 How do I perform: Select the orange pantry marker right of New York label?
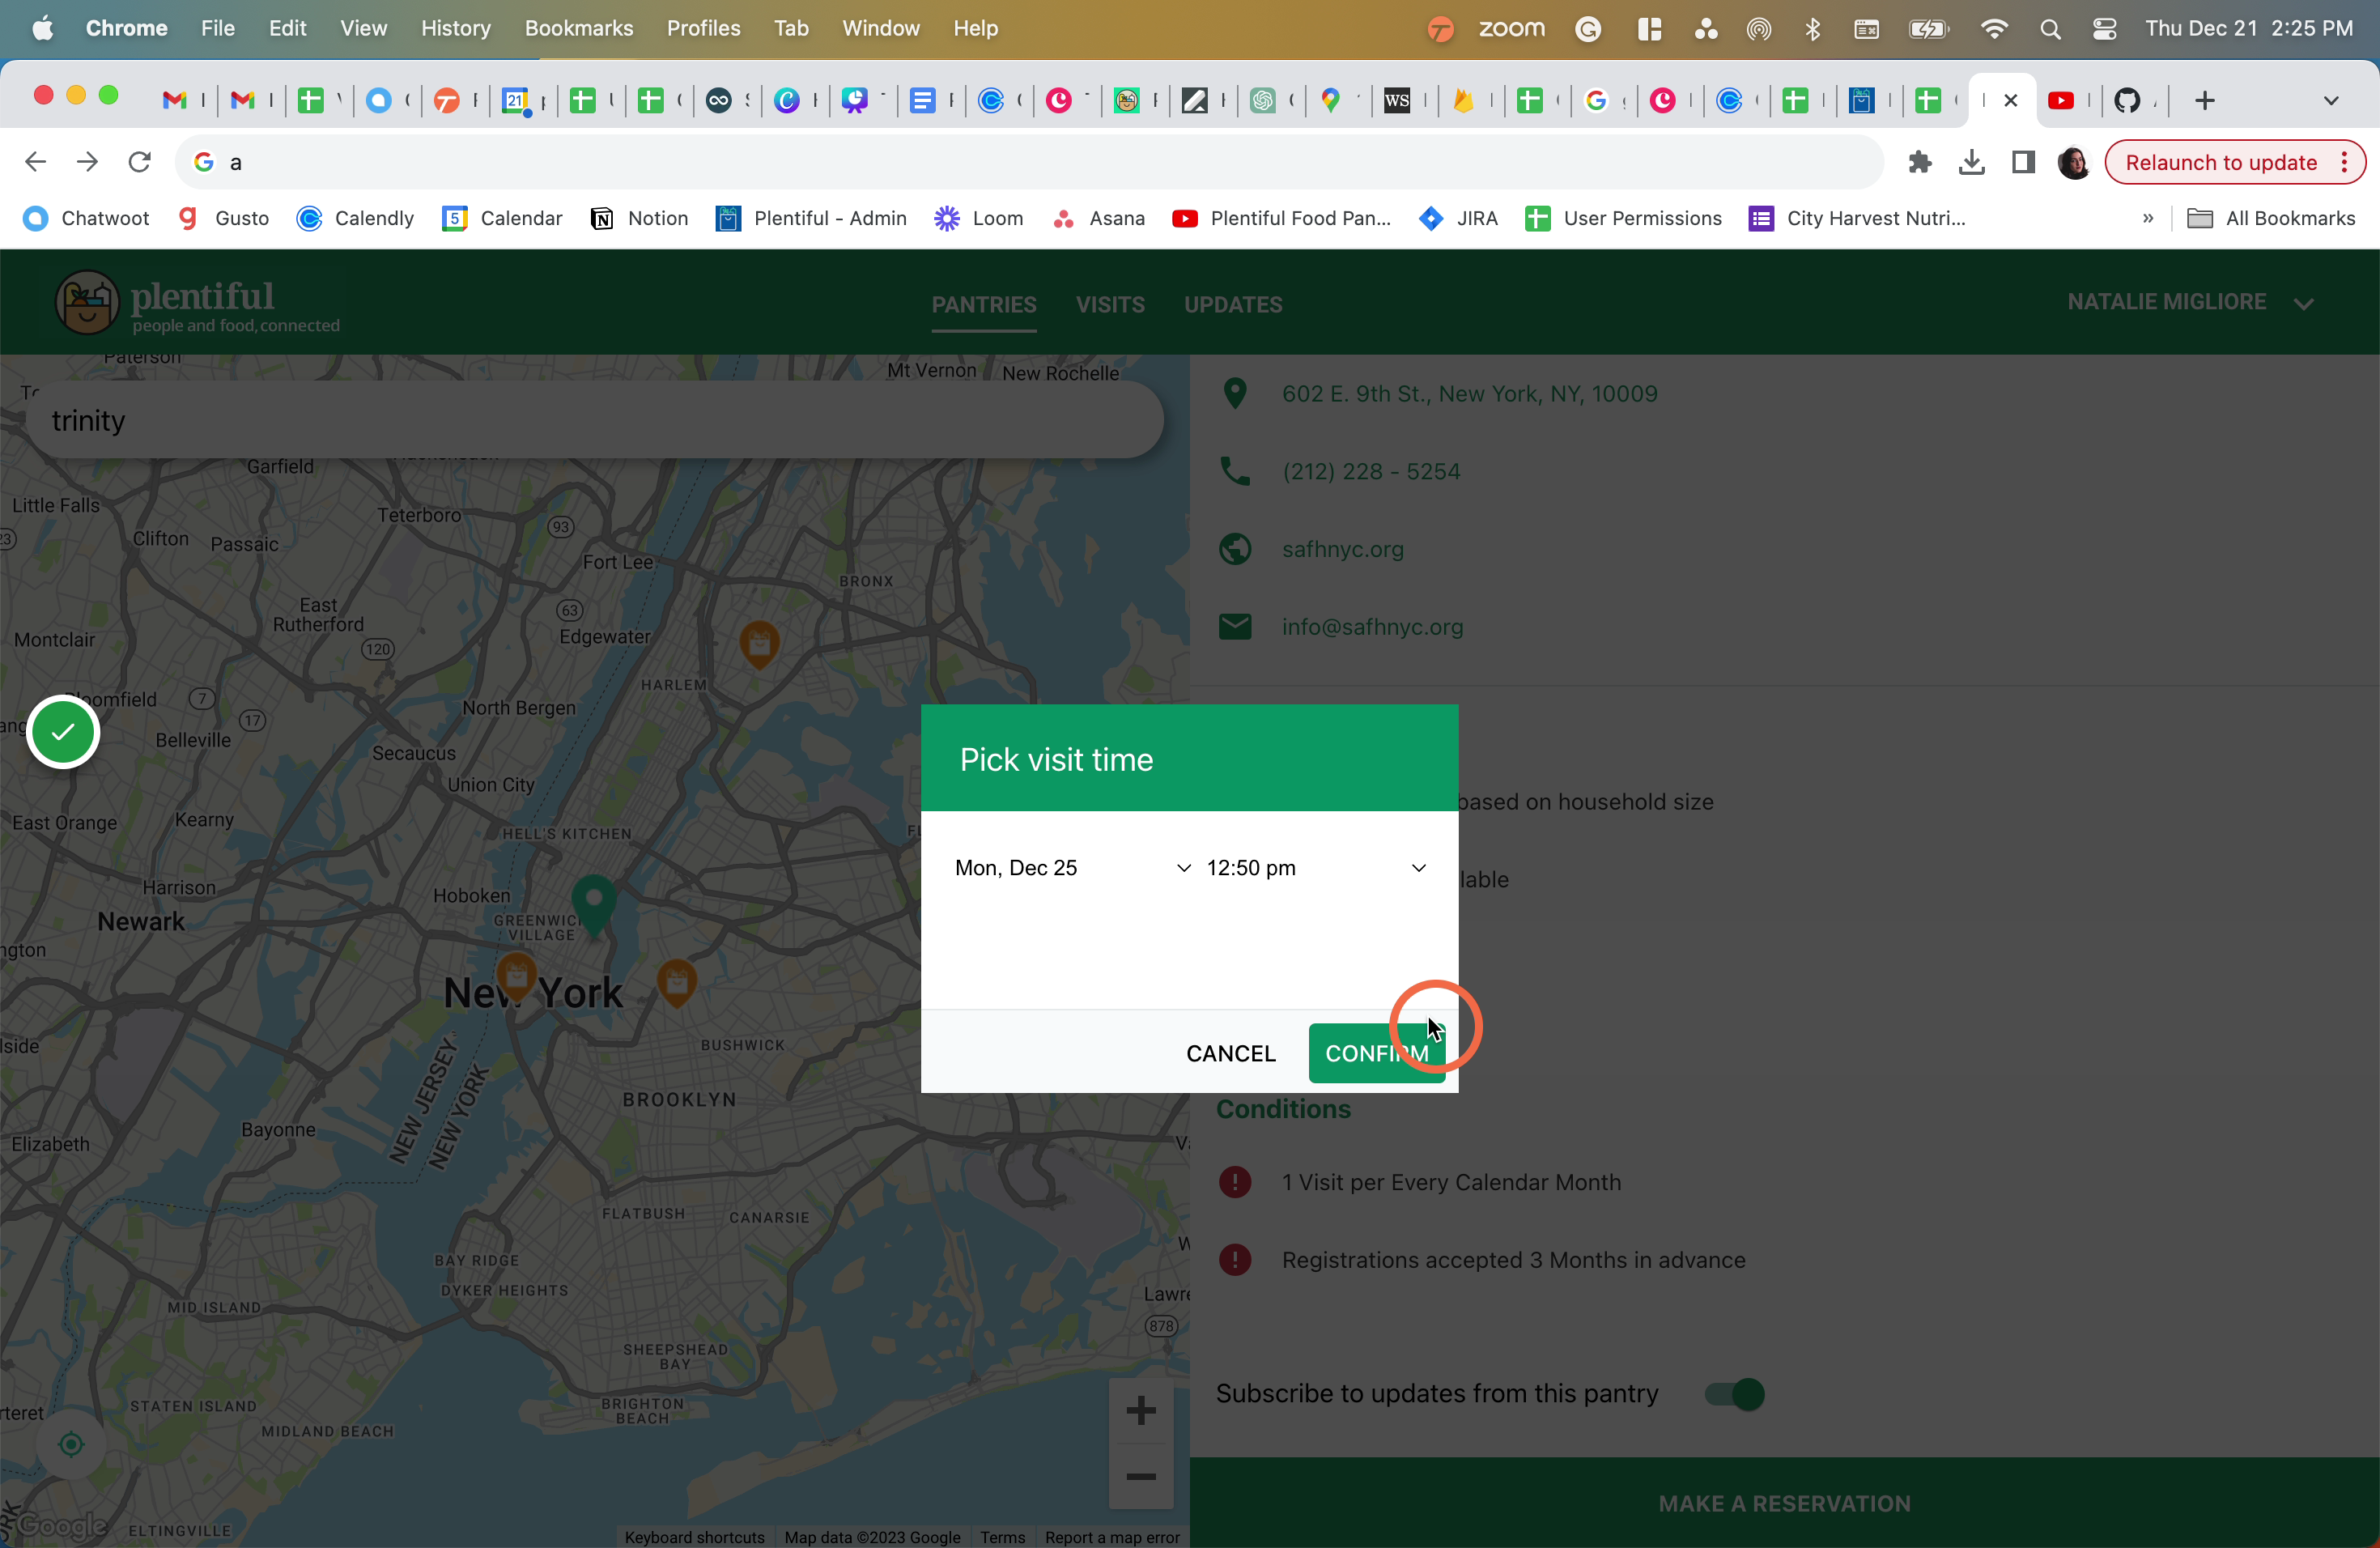pyautogui.click(x=677, y=982)
